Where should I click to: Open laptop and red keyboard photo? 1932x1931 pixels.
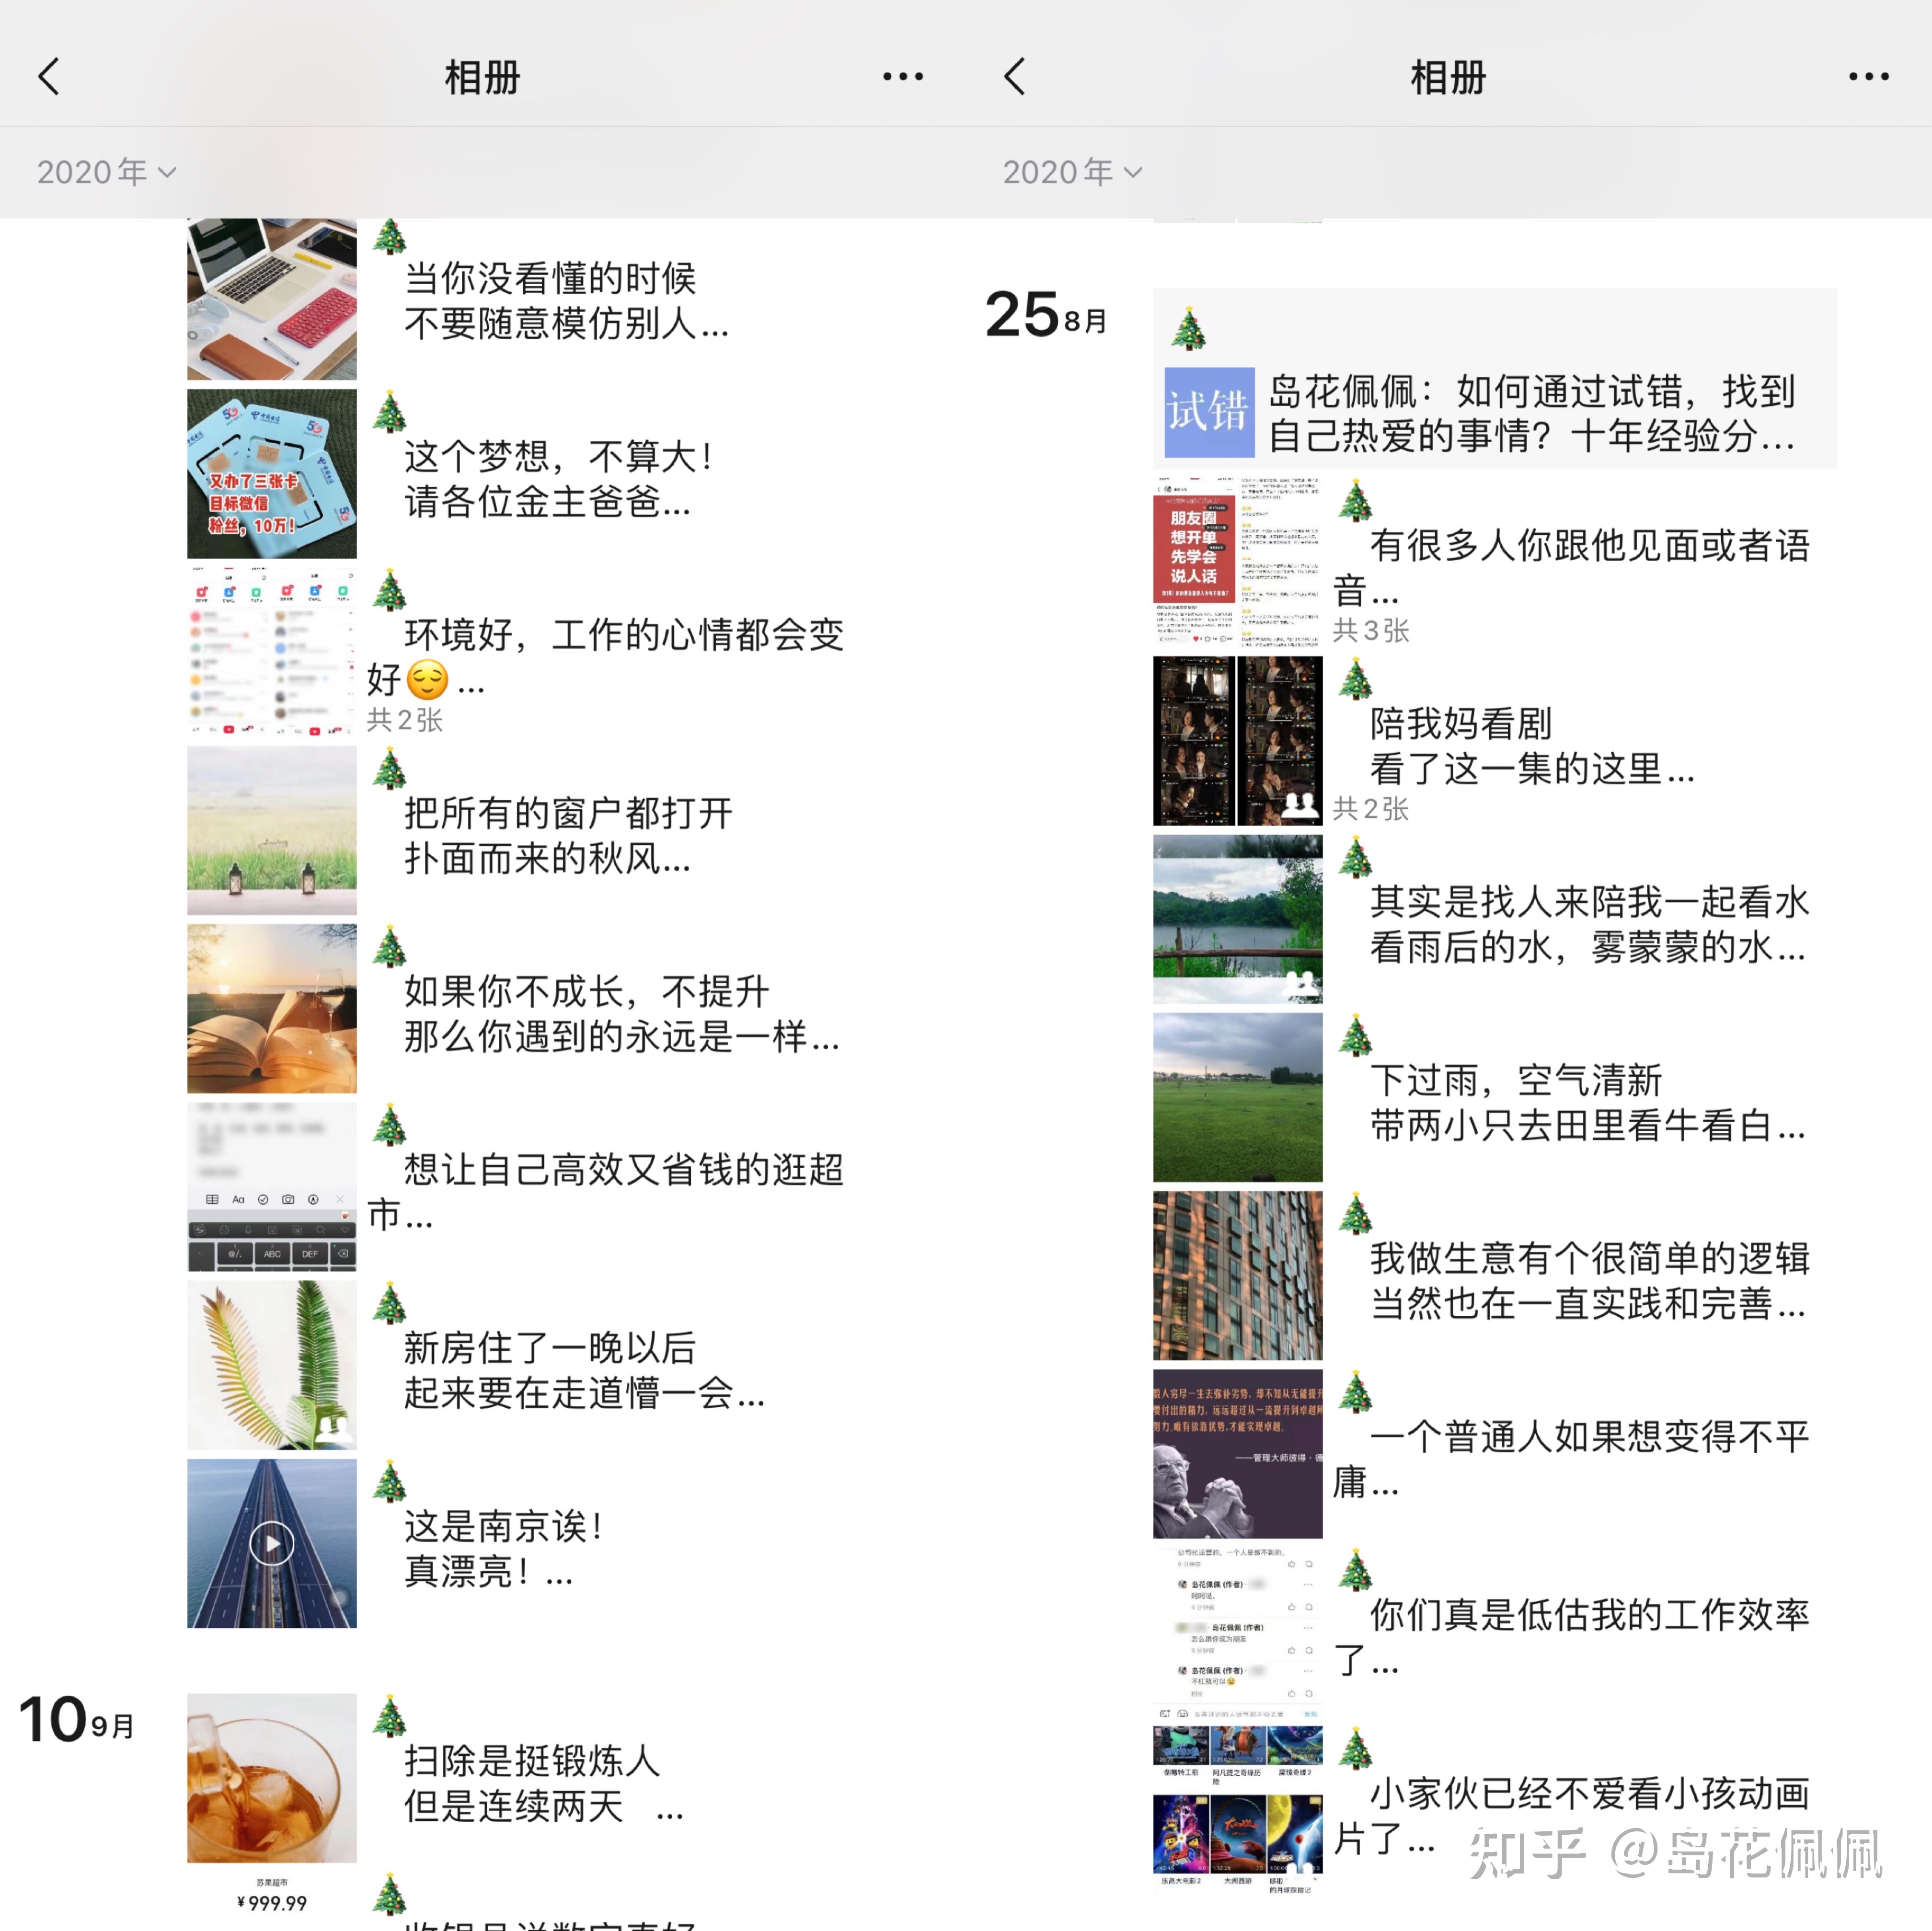point(272,298)
